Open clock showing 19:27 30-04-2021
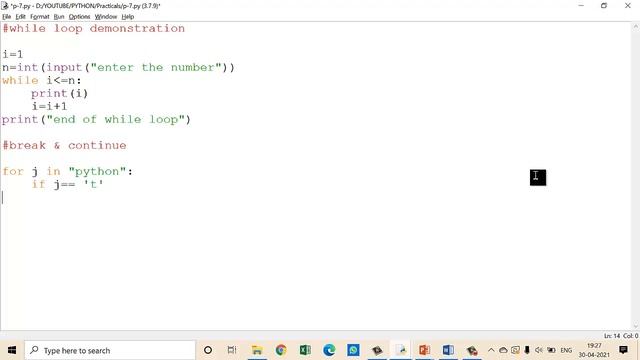The width and height of the screenshot is (640, 360). pos(594,350)
